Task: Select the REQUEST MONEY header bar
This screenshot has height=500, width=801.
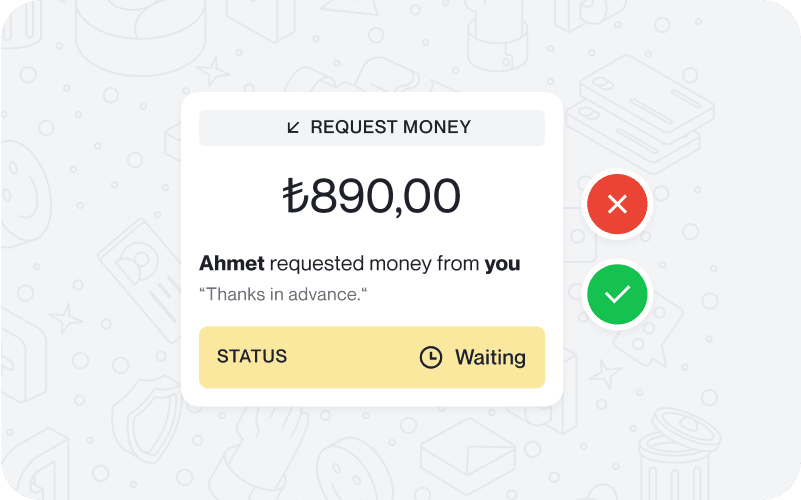Action: pyautogui.click(x=372, y=128)
